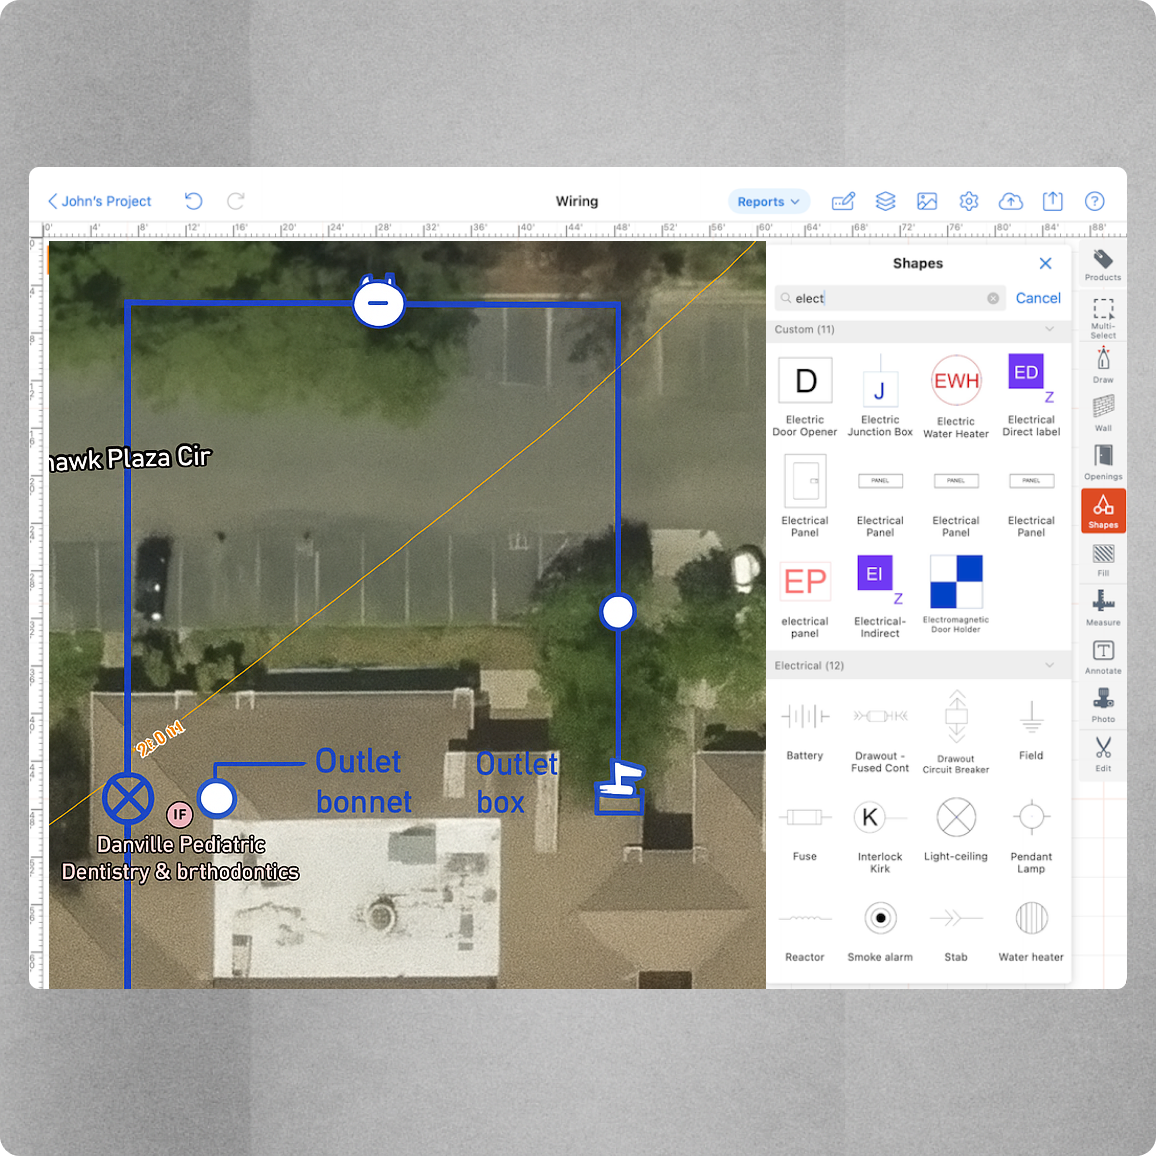
Task: Select the Drawout Circuit Breaker symbol
Action: (955, 731)
